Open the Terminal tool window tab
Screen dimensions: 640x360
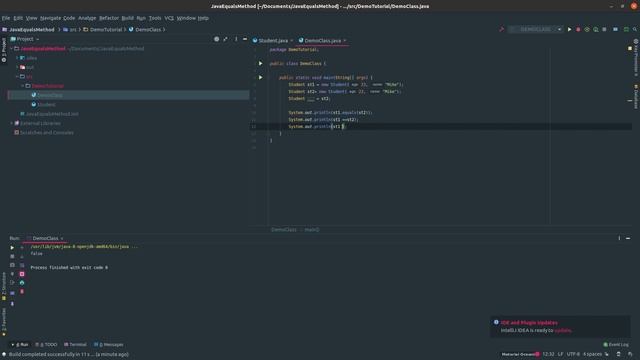(x=75, y=345)
